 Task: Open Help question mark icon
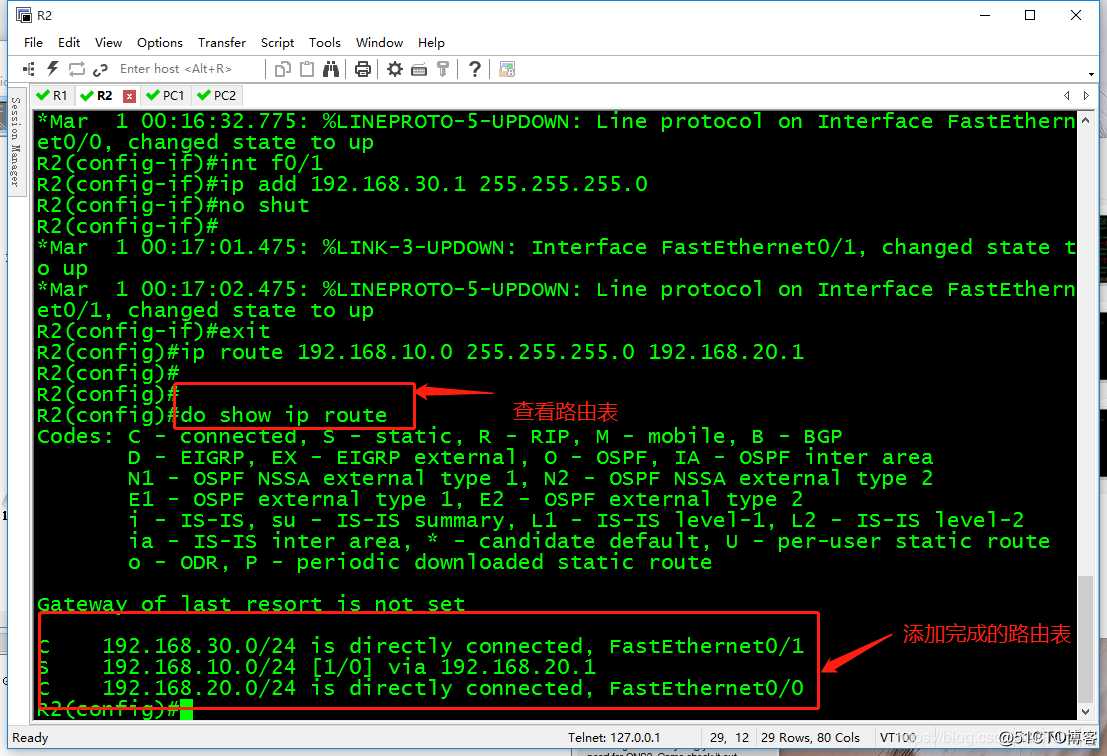(475, 68)
